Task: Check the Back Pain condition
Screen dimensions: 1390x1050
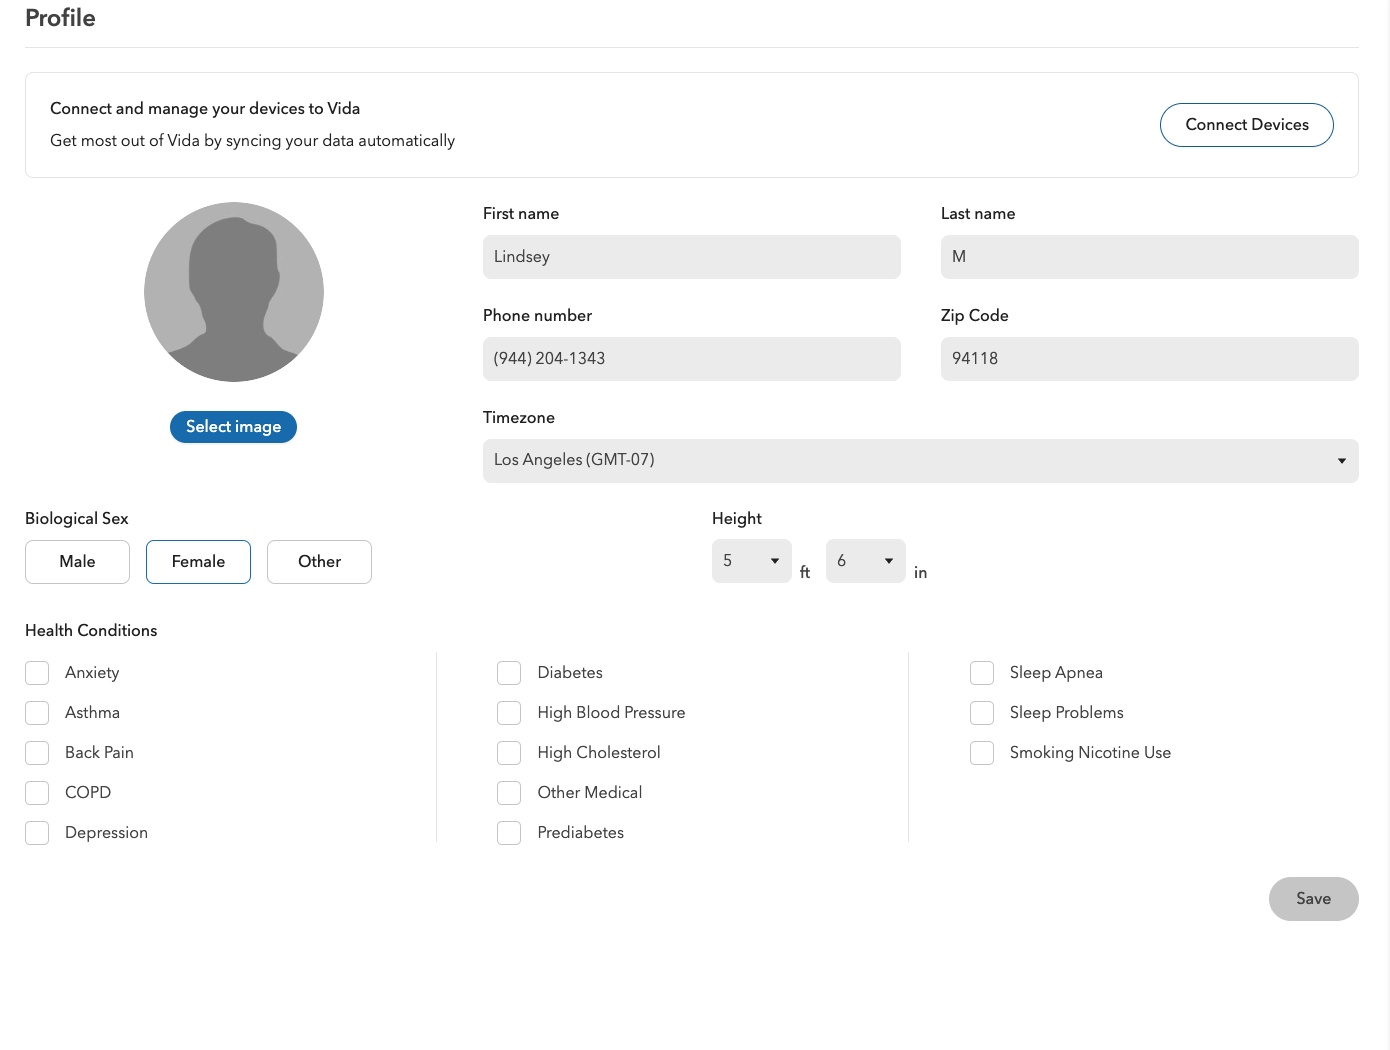Action: 37,752
